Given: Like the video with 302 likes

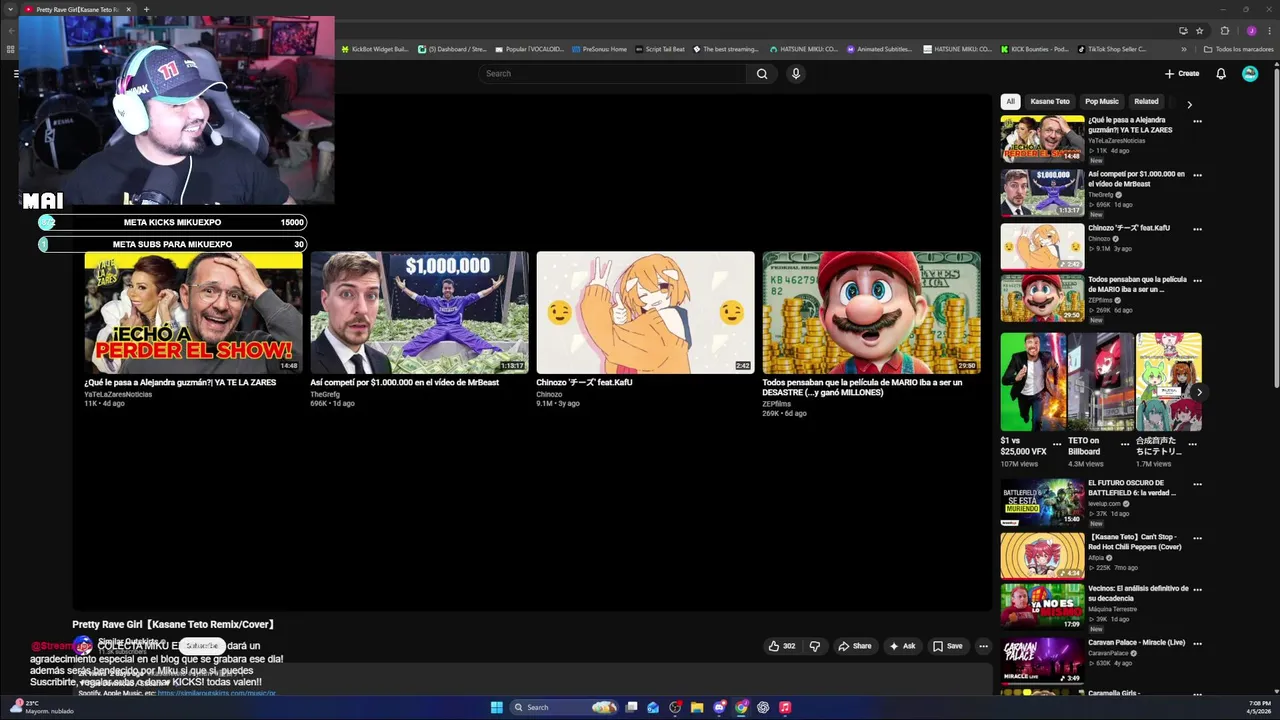Looking at the screenshot, I should [x=782, y=646].
